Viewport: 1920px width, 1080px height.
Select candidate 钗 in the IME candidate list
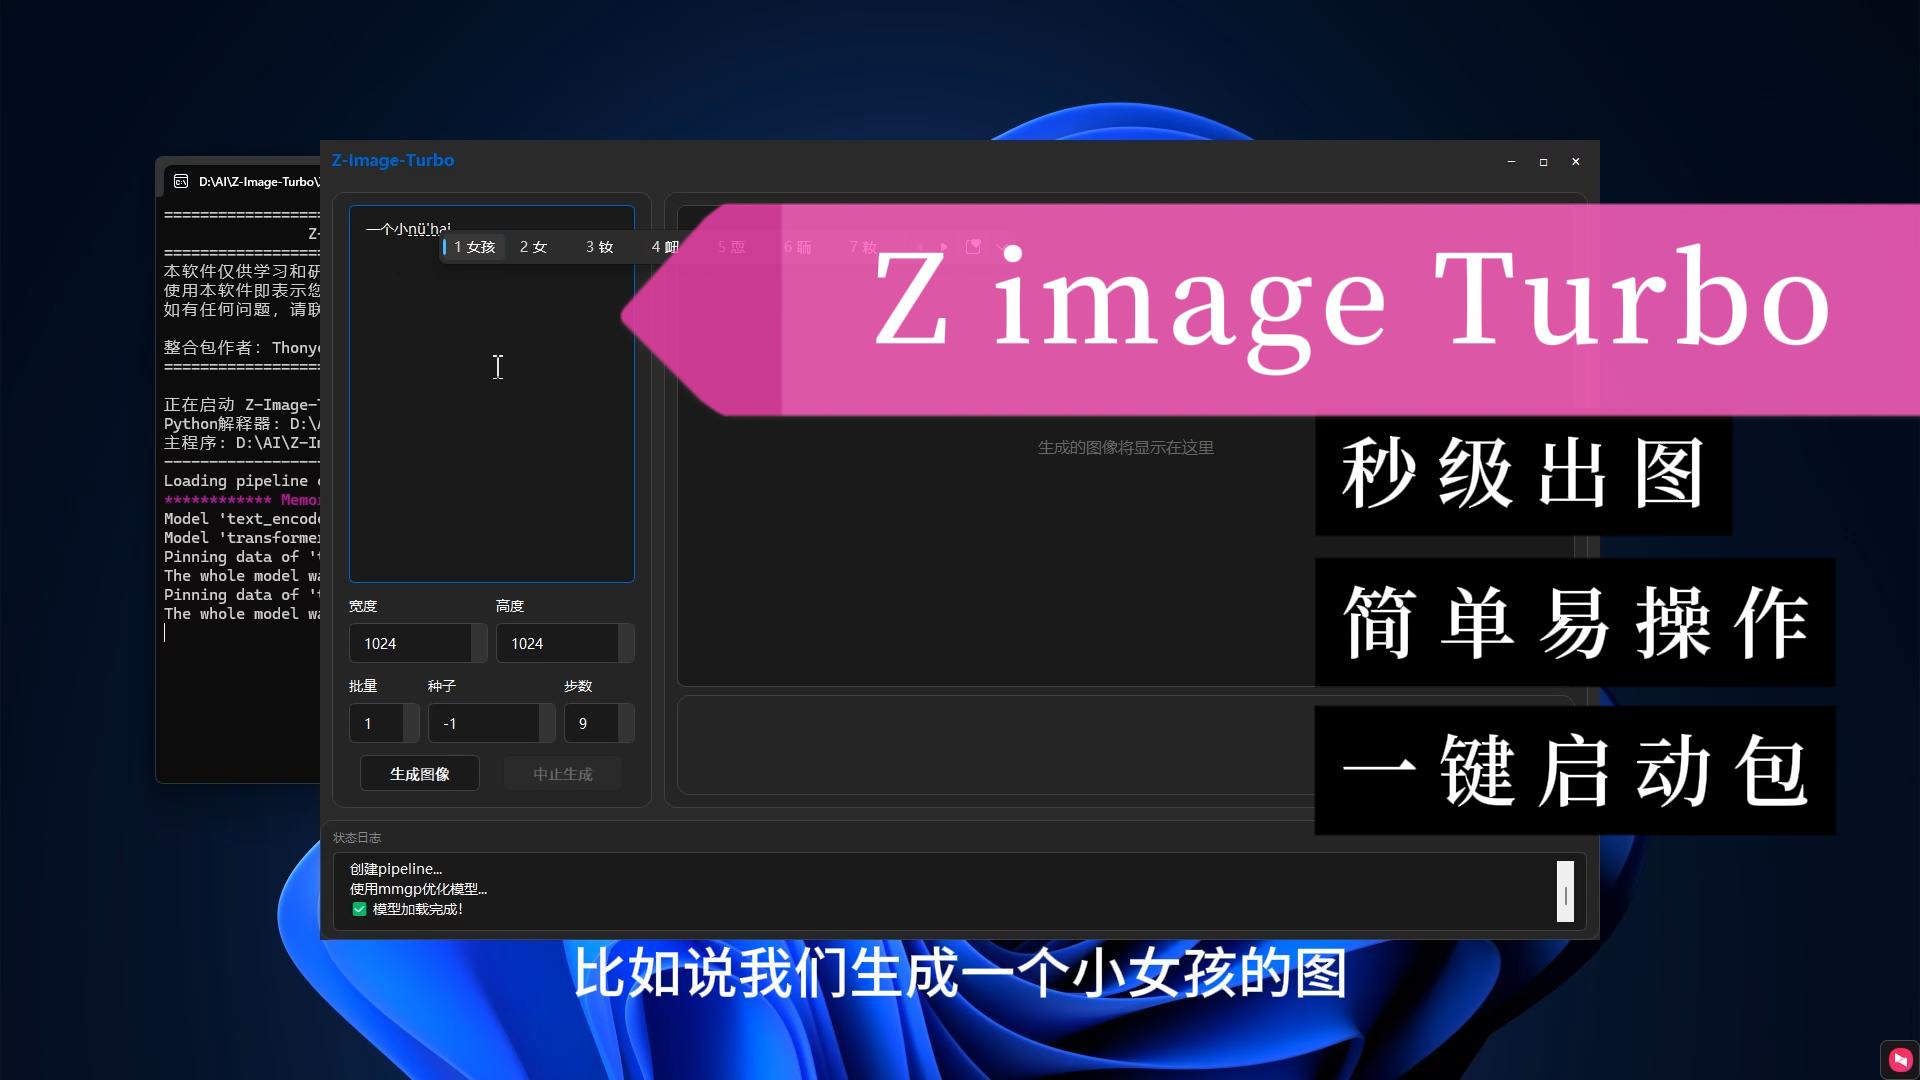point(600,246)
